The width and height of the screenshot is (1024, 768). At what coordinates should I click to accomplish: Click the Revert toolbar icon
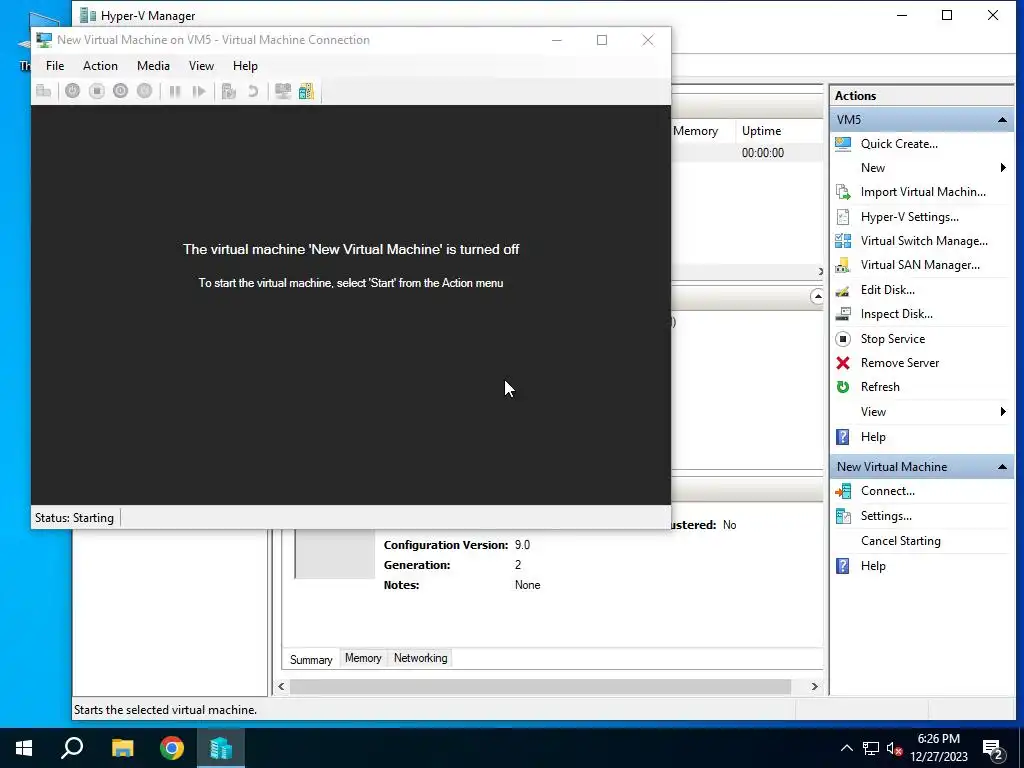(x=253, y=91)
